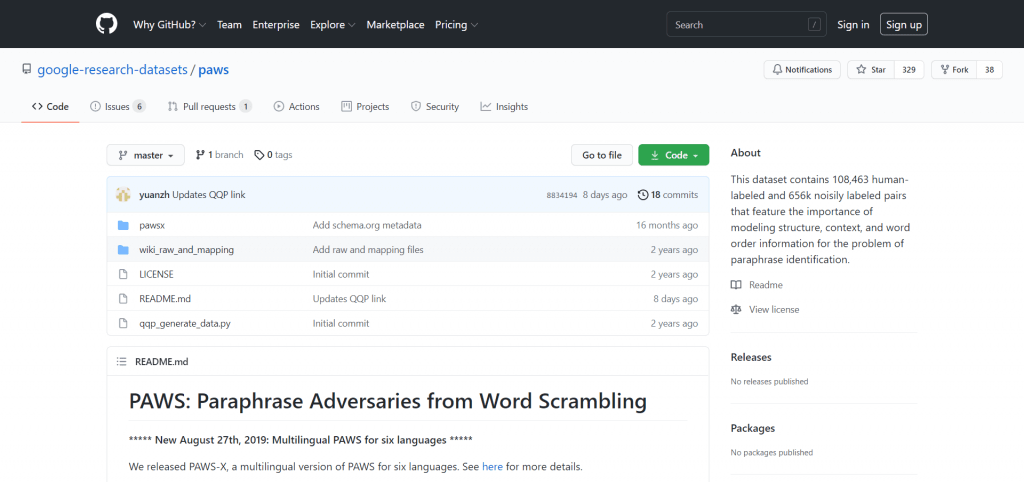Screen dimensions: 1024x482
Task: Click the Readme link in About
Action: tap(765, 285)
